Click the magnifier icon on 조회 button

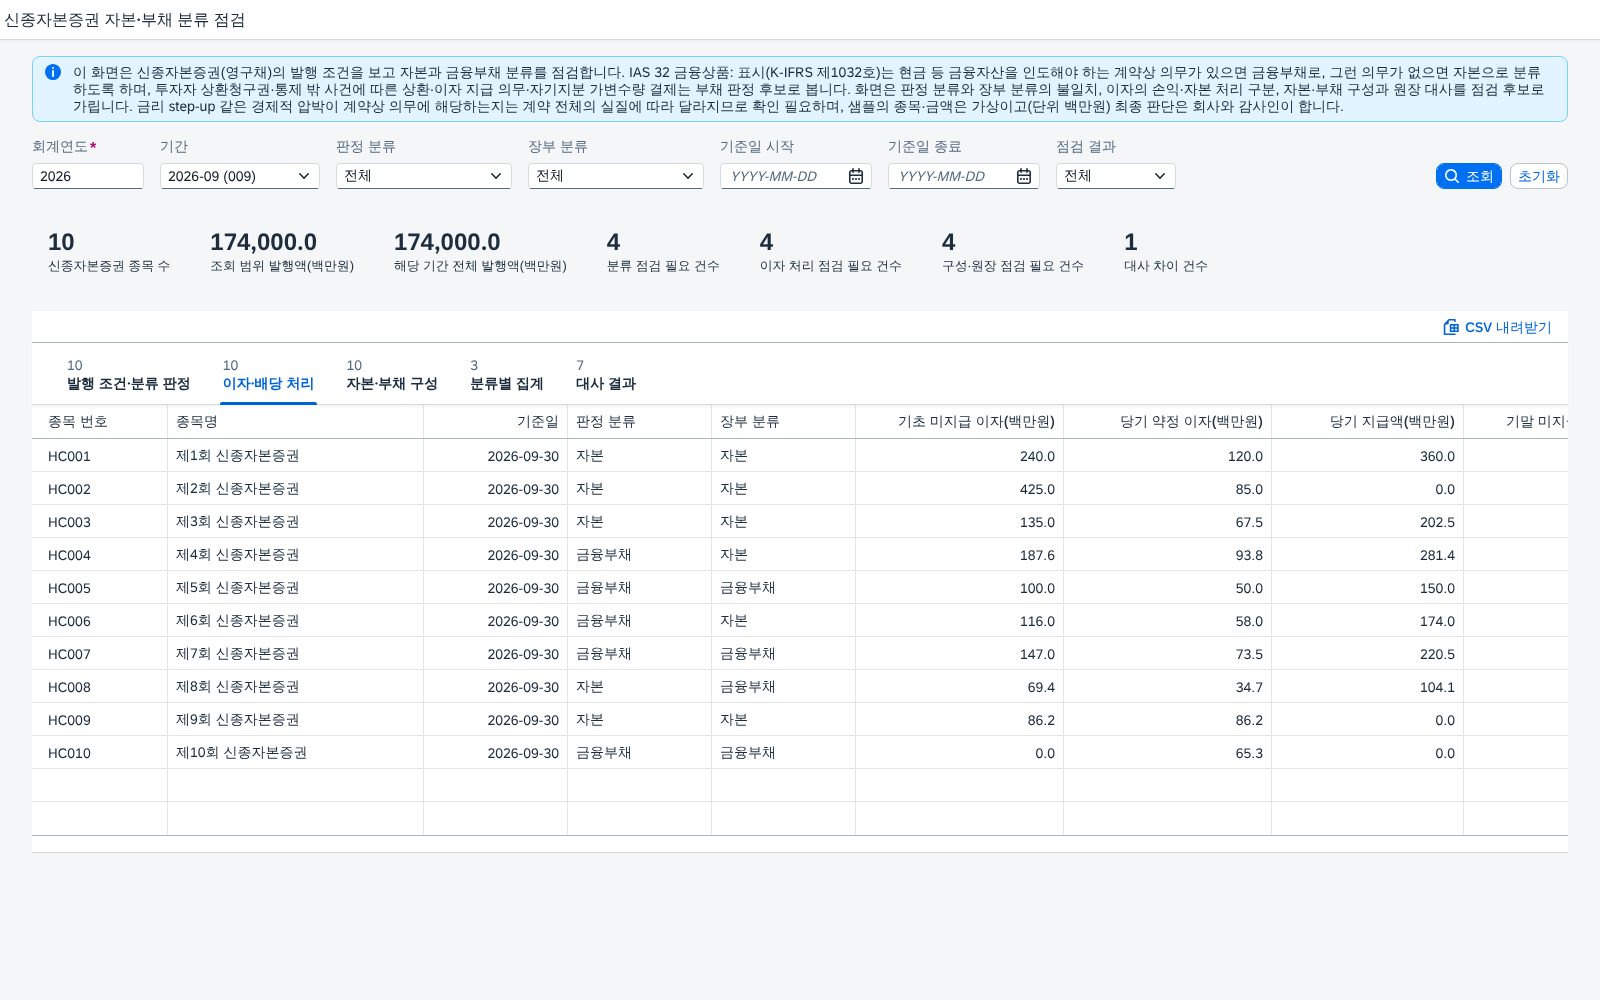pyautogui.click(x=1452, y=176)
